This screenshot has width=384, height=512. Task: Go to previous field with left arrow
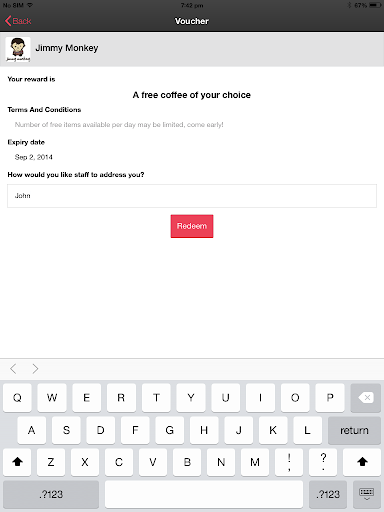pos(13,369)
